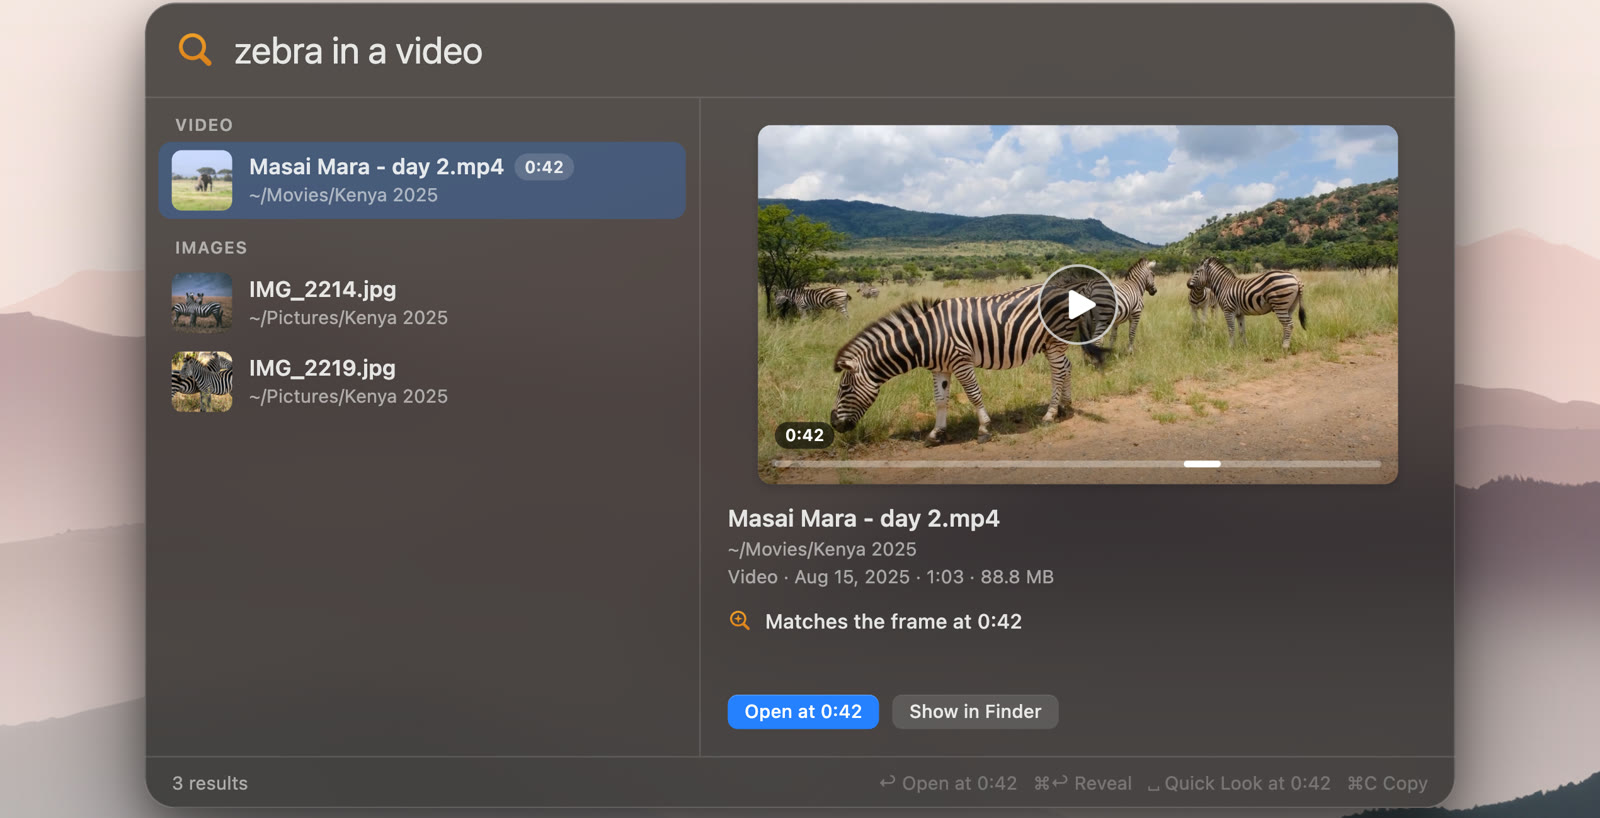This screenshot has height=818, width=1600.
Task: Click 'Quick Look at 0:42' in footer
Action: (x=1238, y=783)
